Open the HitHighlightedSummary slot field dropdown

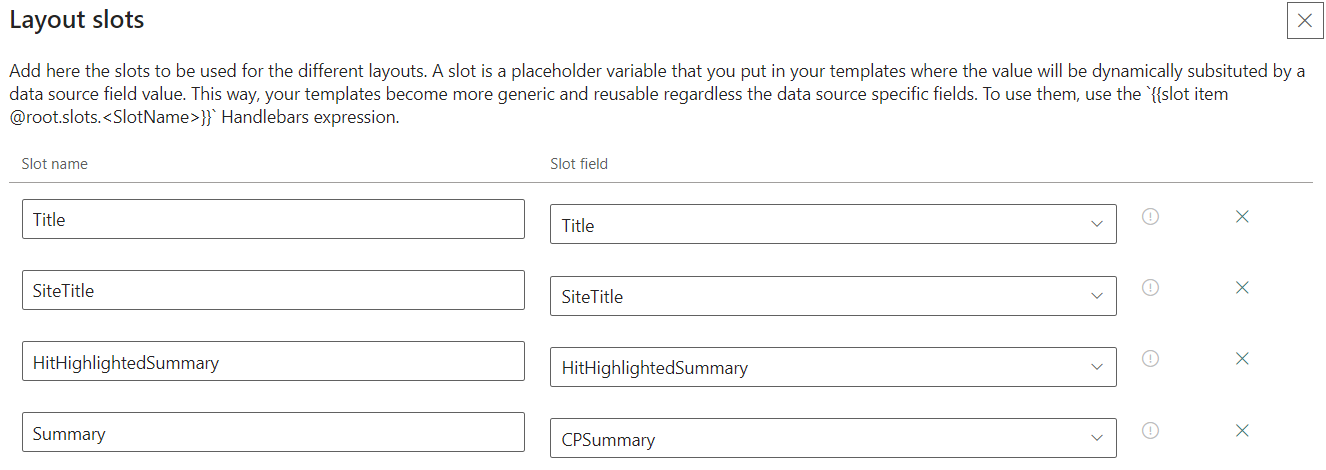pyautogui.click(x=833, y=367)
